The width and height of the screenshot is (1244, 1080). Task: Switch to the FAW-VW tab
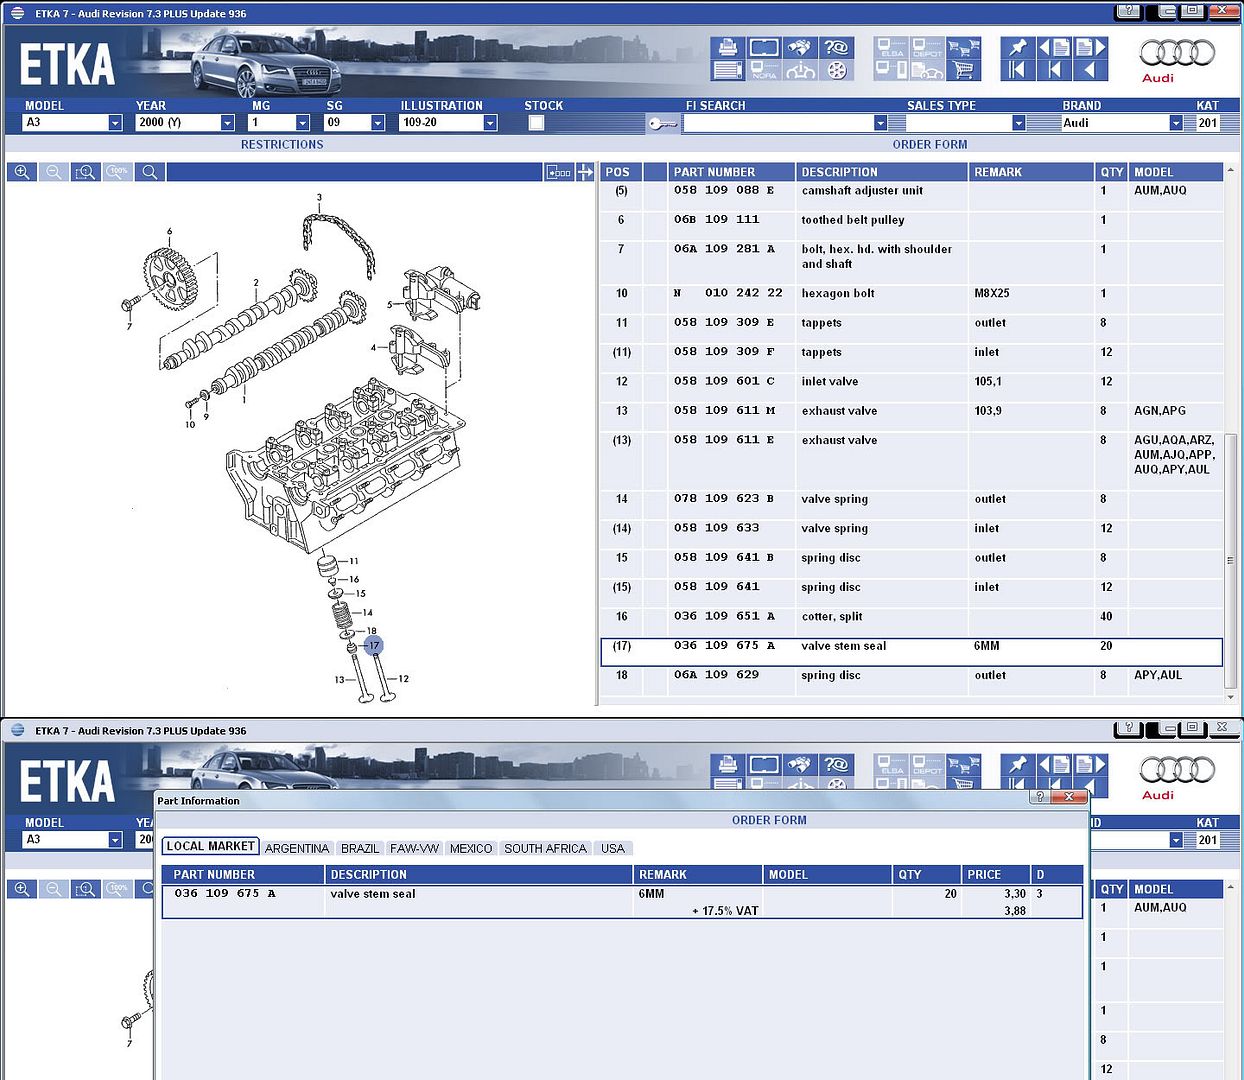pos(414,848)
